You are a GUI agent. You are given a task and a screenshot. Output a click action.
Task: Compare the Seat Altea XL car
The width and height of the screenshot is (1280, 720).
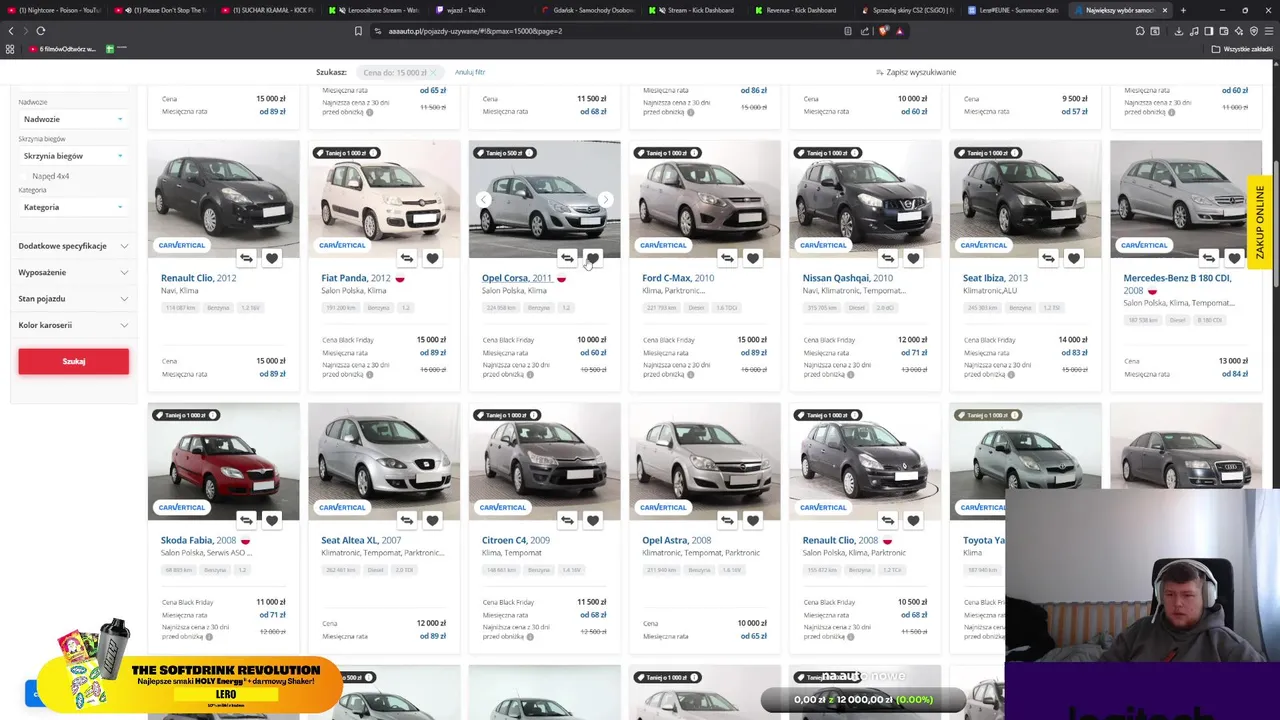pyautogui.click(x=406, y=520)
